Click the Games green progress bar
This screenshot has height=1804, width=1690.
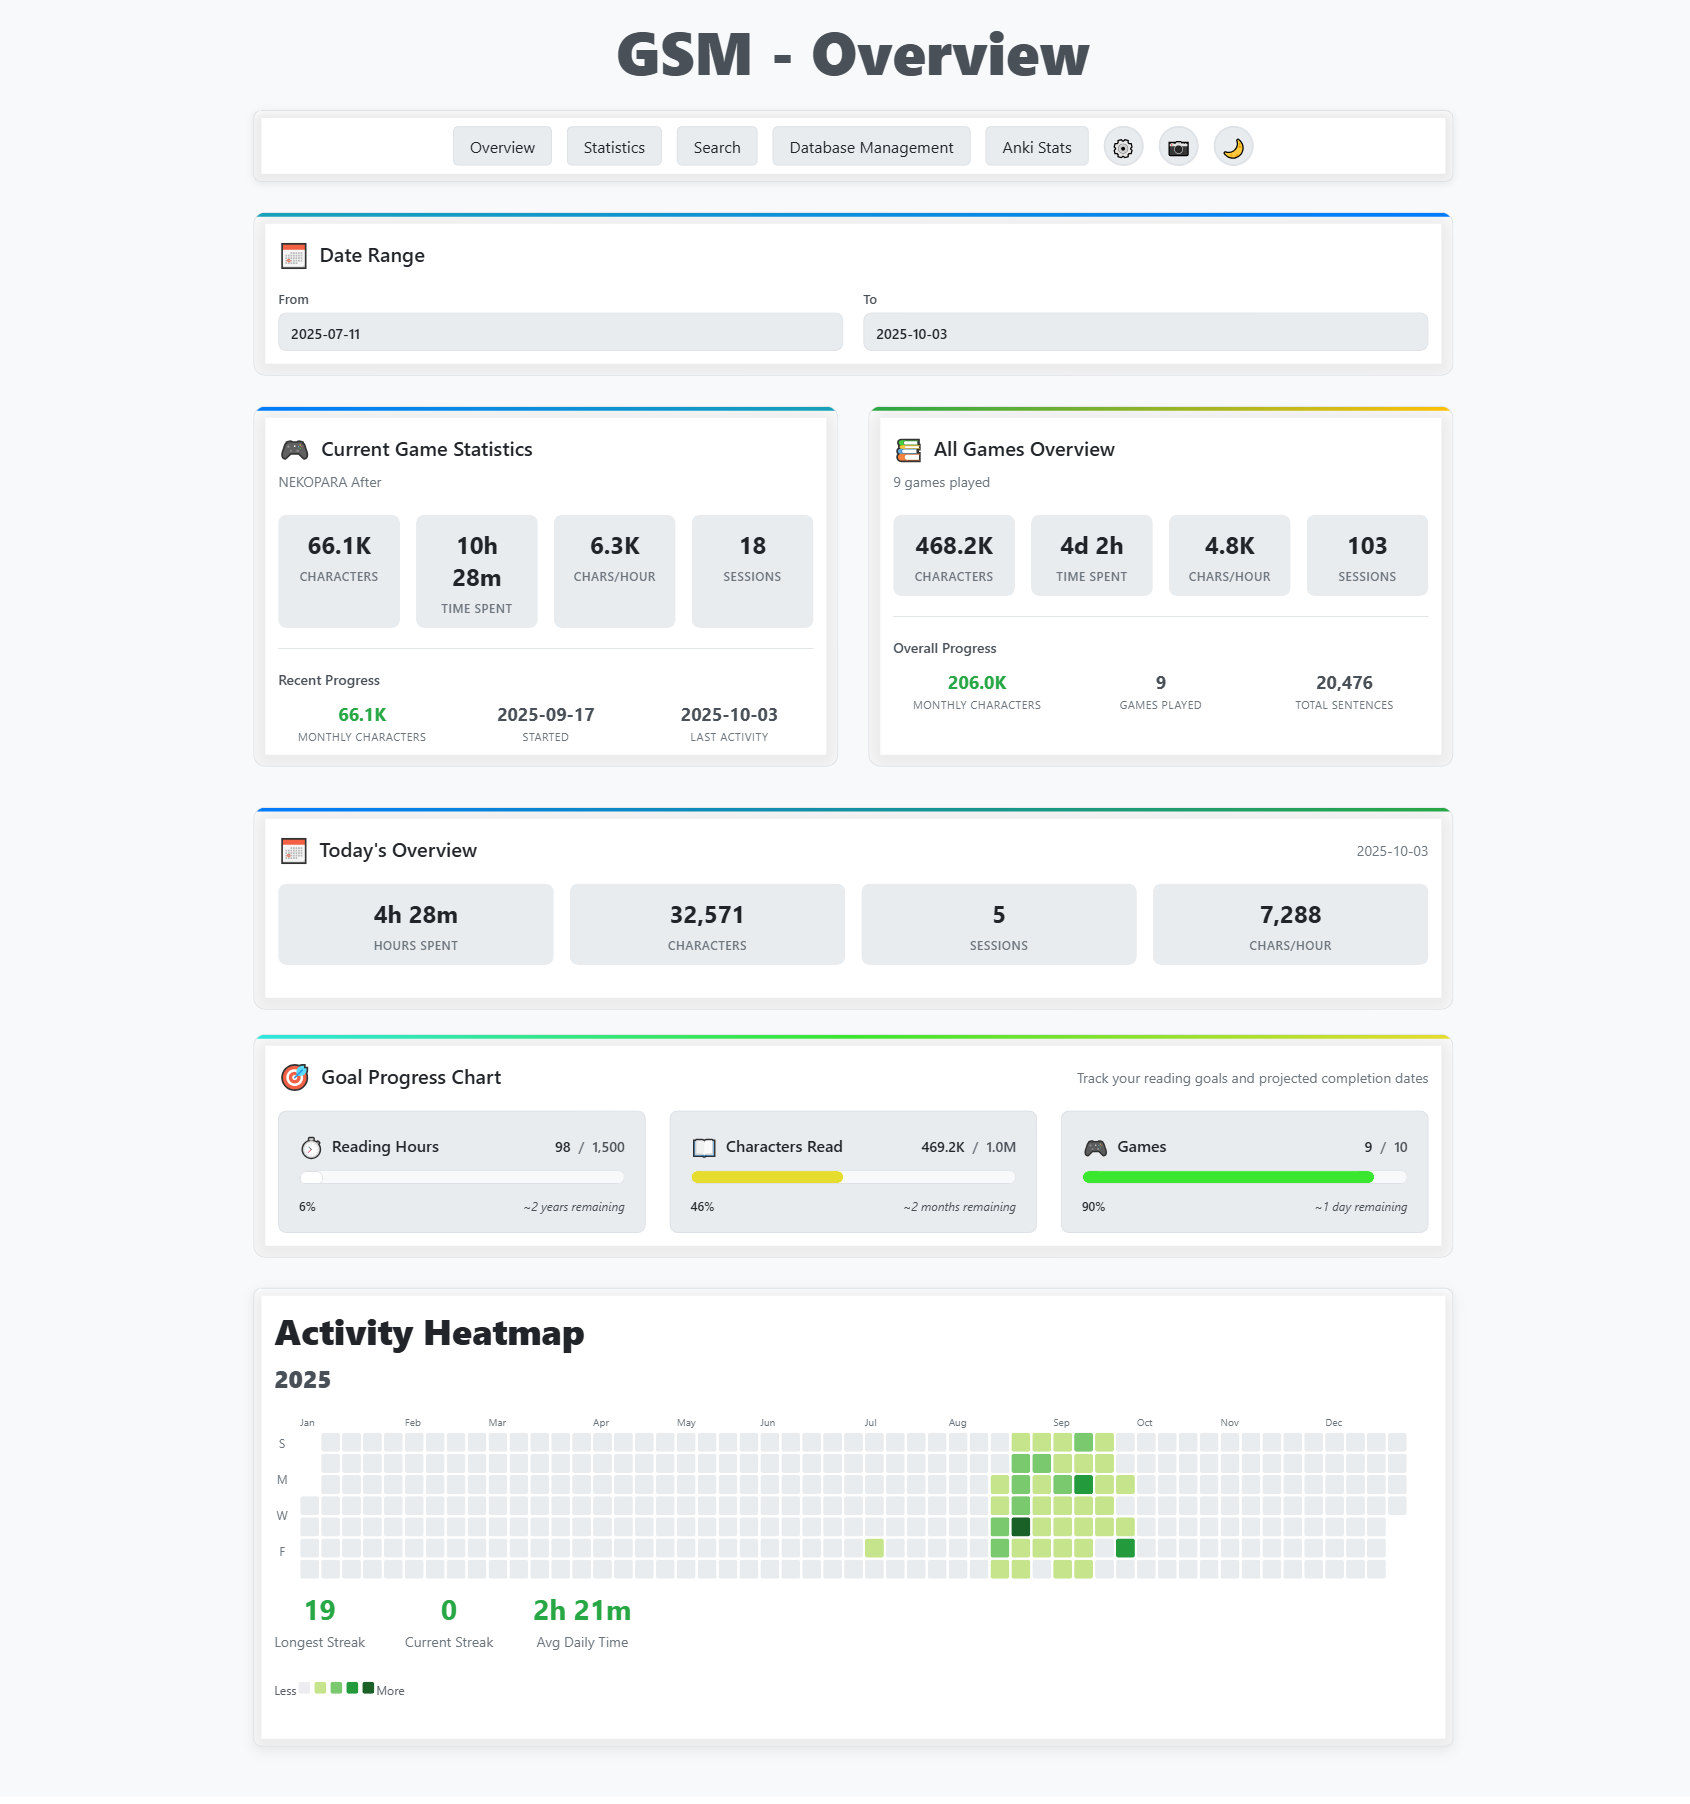coord(1227,1177)
